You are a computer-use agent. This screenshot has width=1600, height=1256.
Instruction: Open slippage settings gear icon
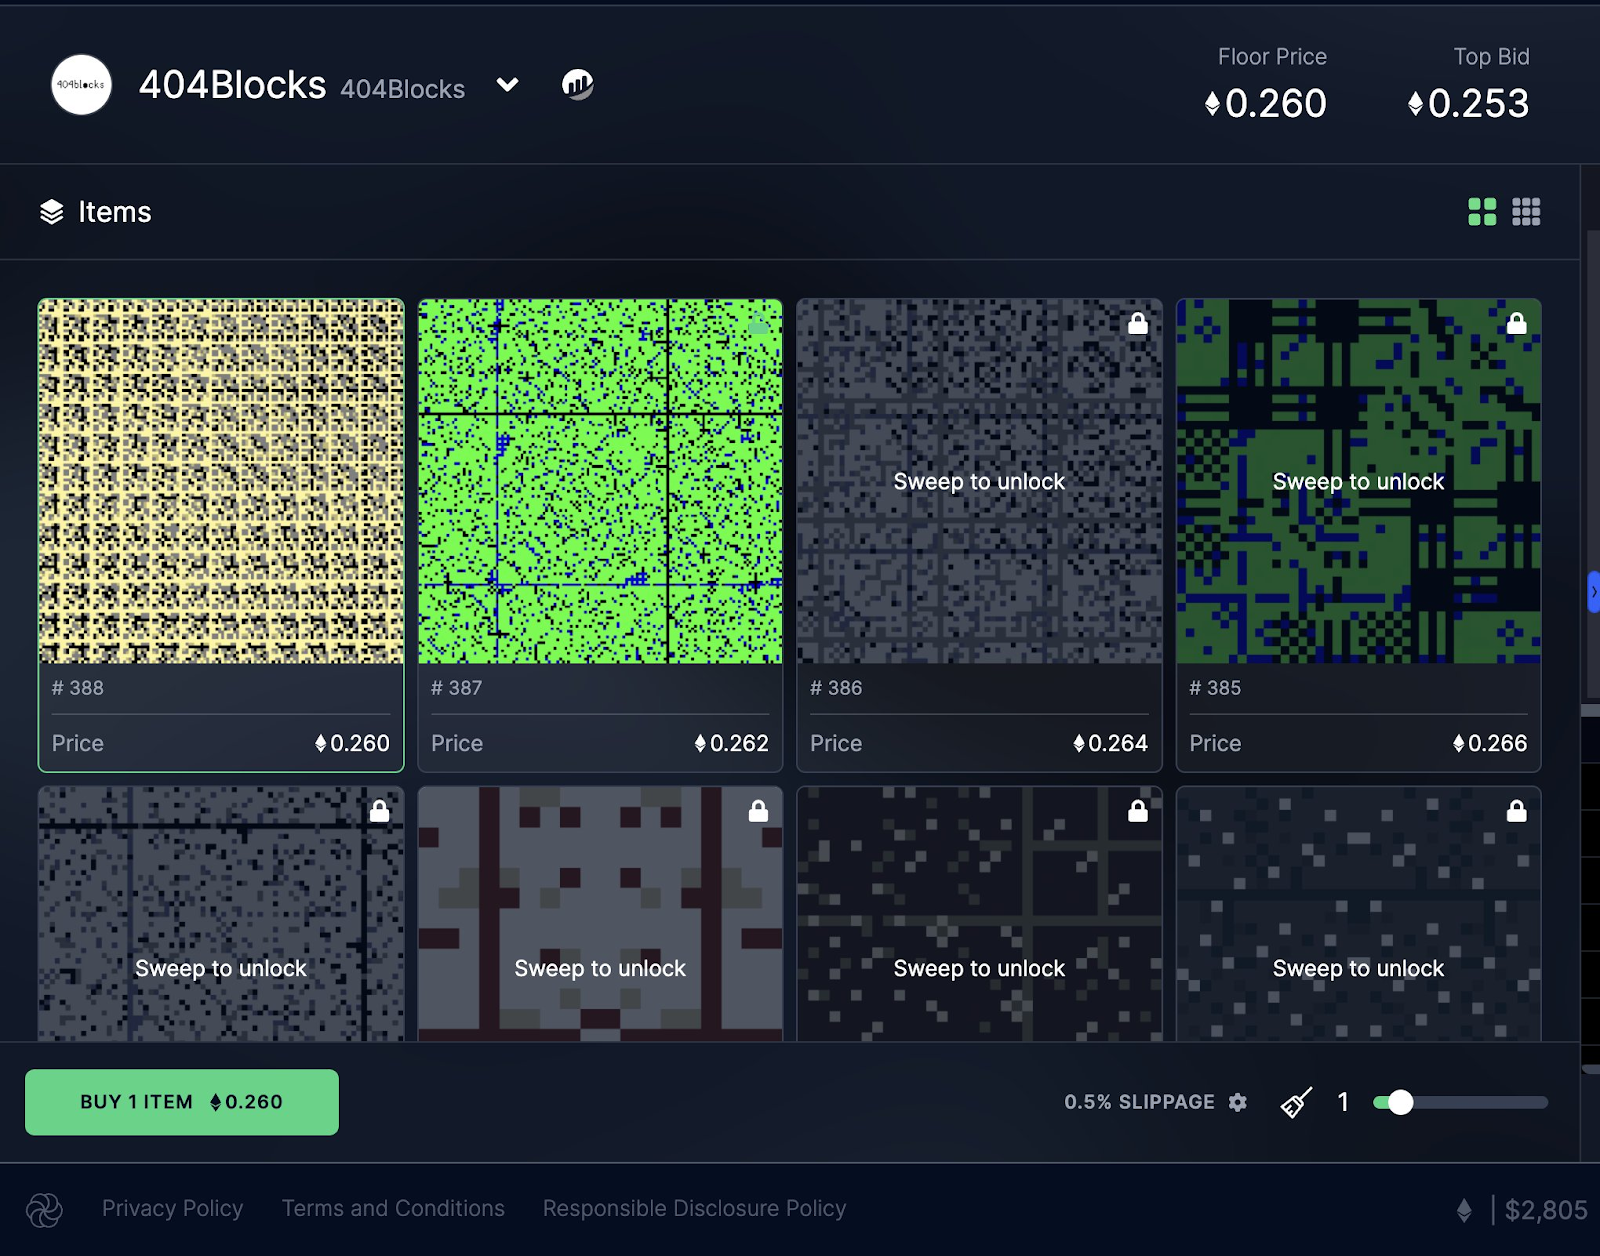(1238, 1102)
